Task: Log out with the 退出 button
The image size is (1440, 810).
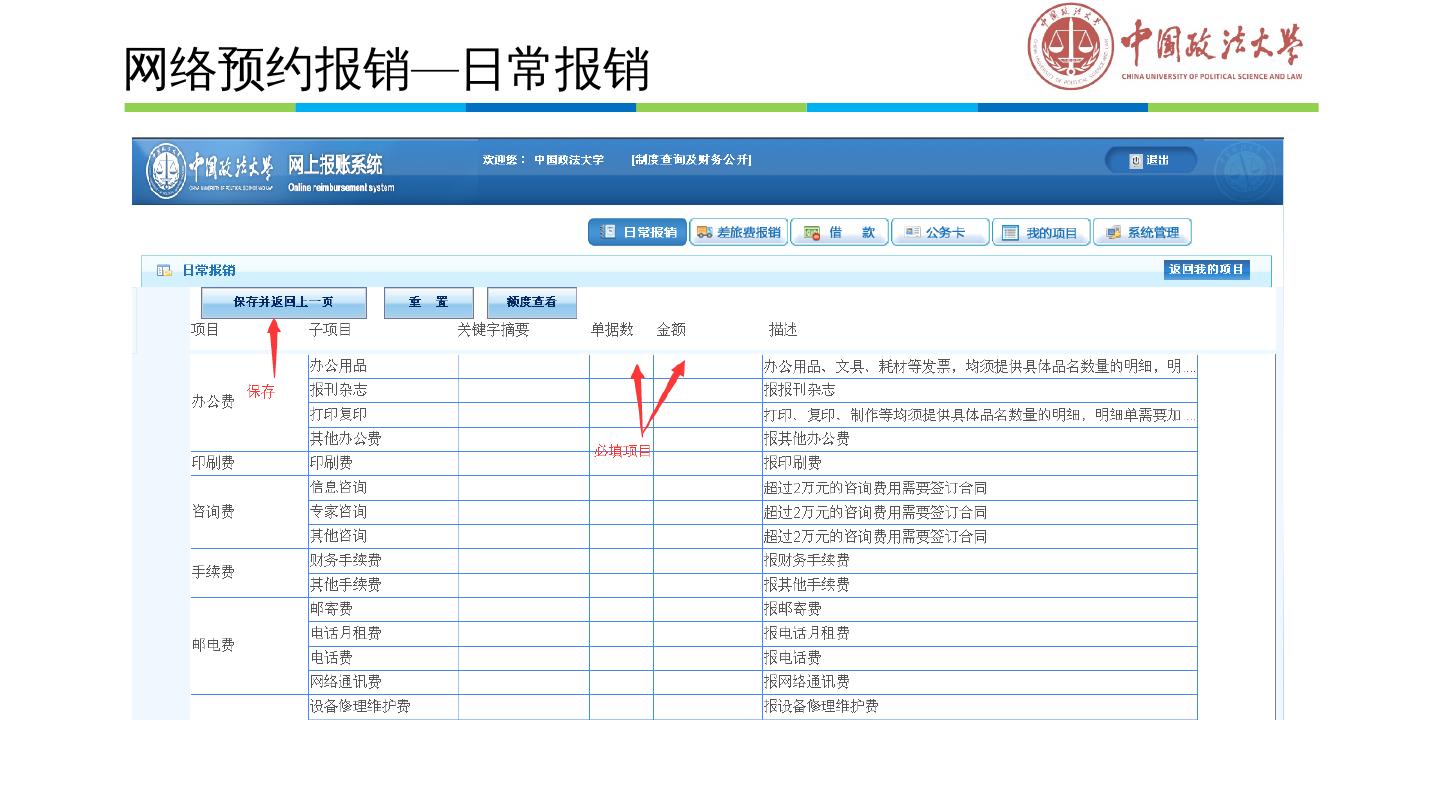Action: coord(1150,161)
